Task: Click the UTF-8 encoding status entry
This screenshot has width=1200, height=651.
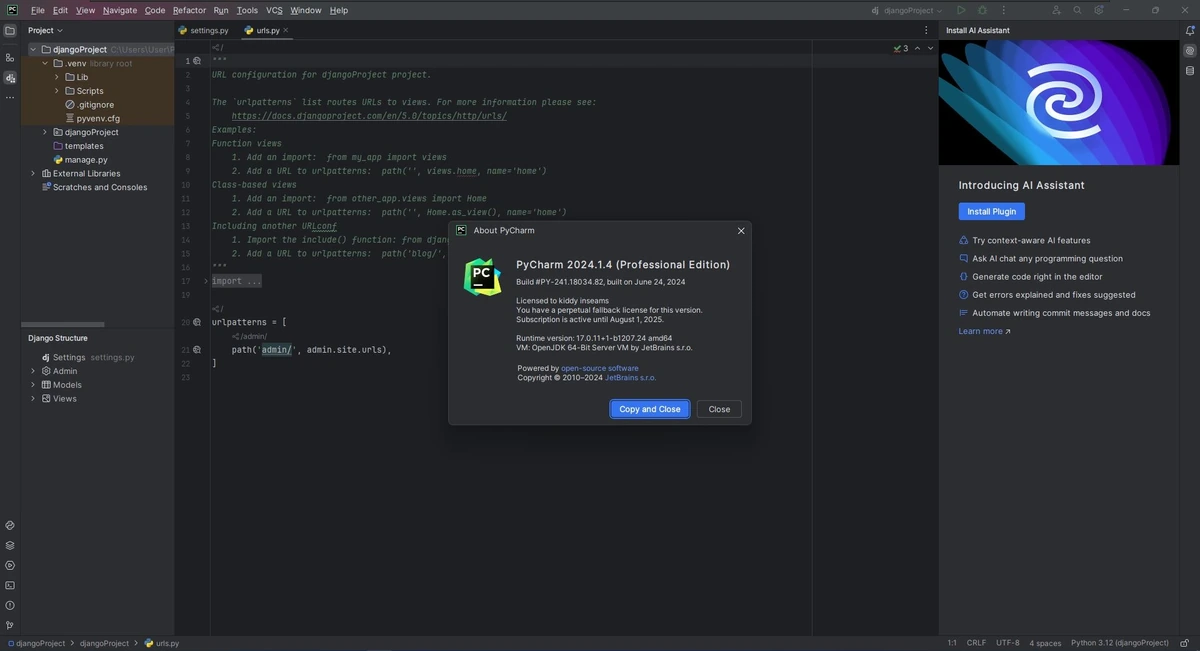Action: [x=1008, y=643]
